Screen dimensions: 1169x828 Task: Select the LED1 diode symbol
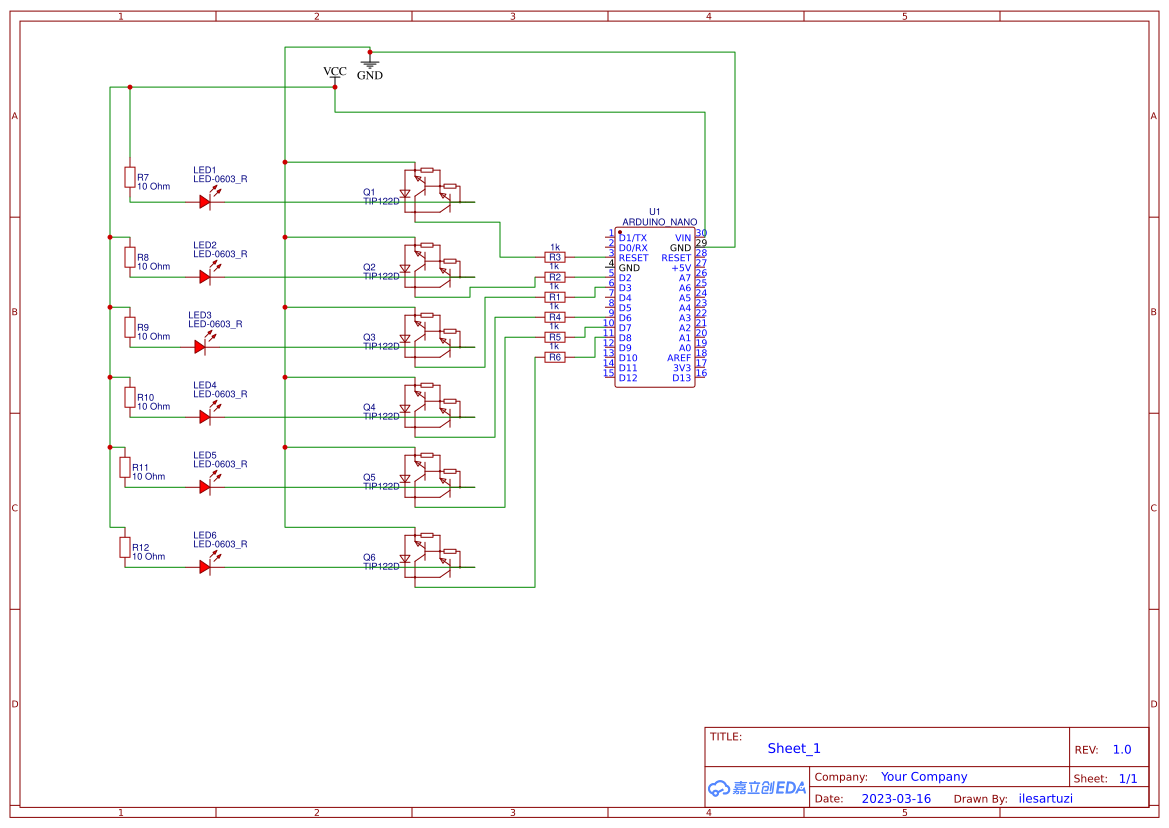pos(205,200)
